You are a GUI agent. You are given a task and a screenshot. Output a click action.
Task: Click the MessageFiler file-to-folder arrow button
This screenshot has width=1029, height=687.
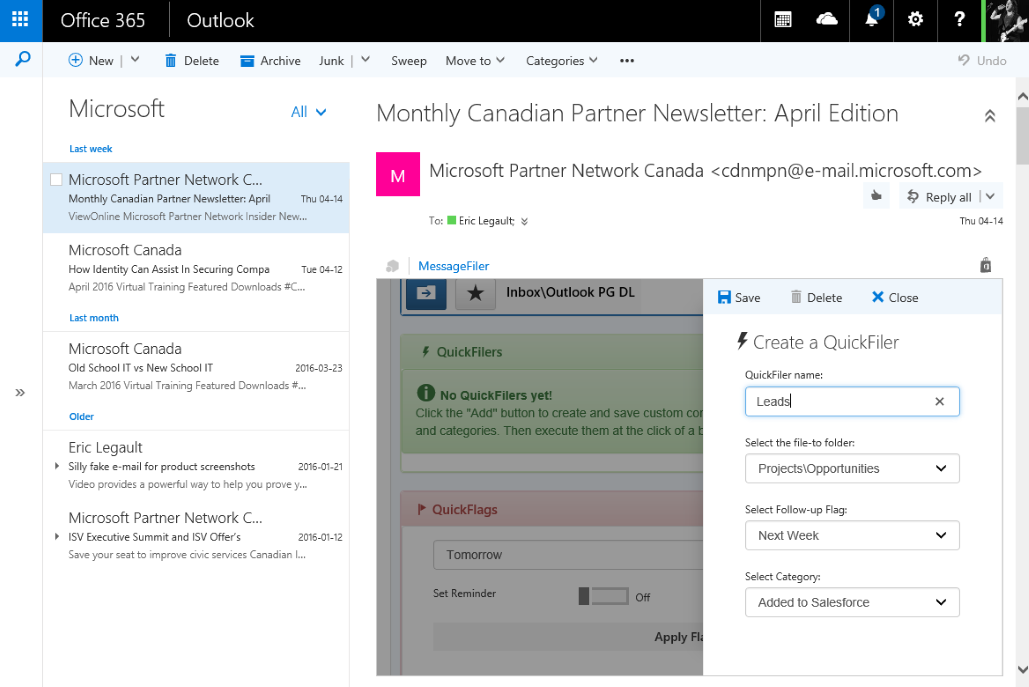pos(426,293)
